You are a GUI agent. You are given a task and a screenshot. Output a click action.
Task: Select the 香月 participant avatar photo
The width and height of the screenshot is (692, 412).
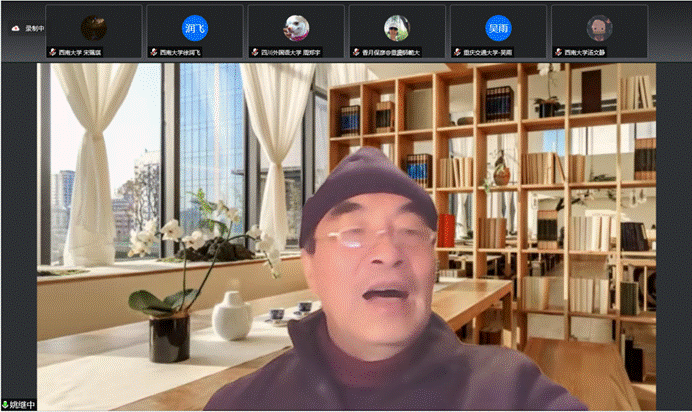[396, 27]
